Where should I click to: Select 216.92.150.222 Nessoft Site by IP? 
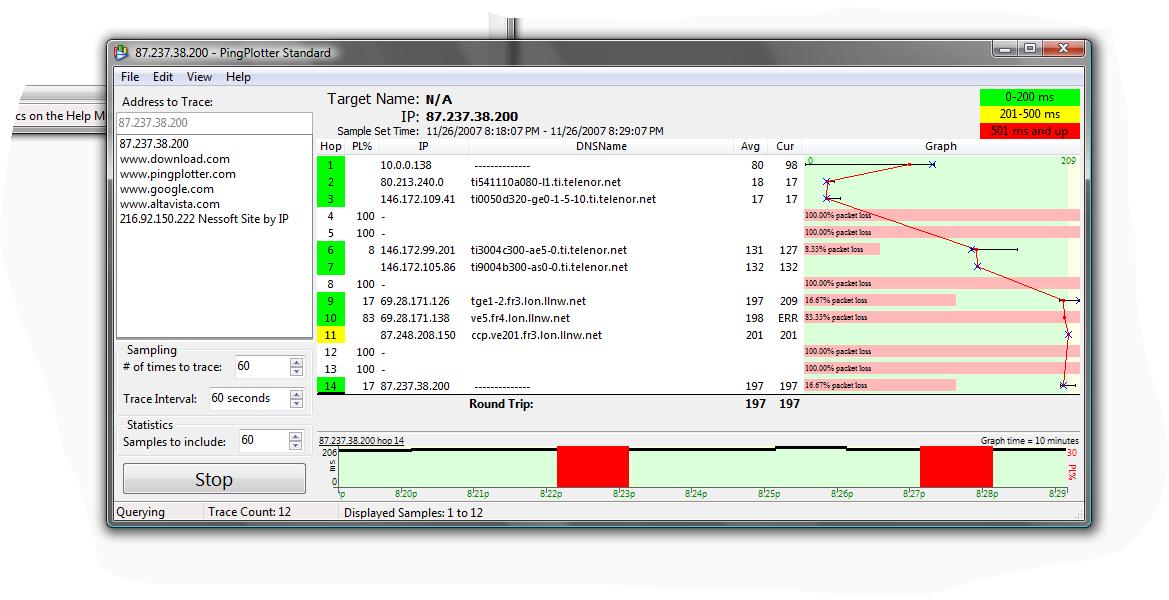click(204, 218)
